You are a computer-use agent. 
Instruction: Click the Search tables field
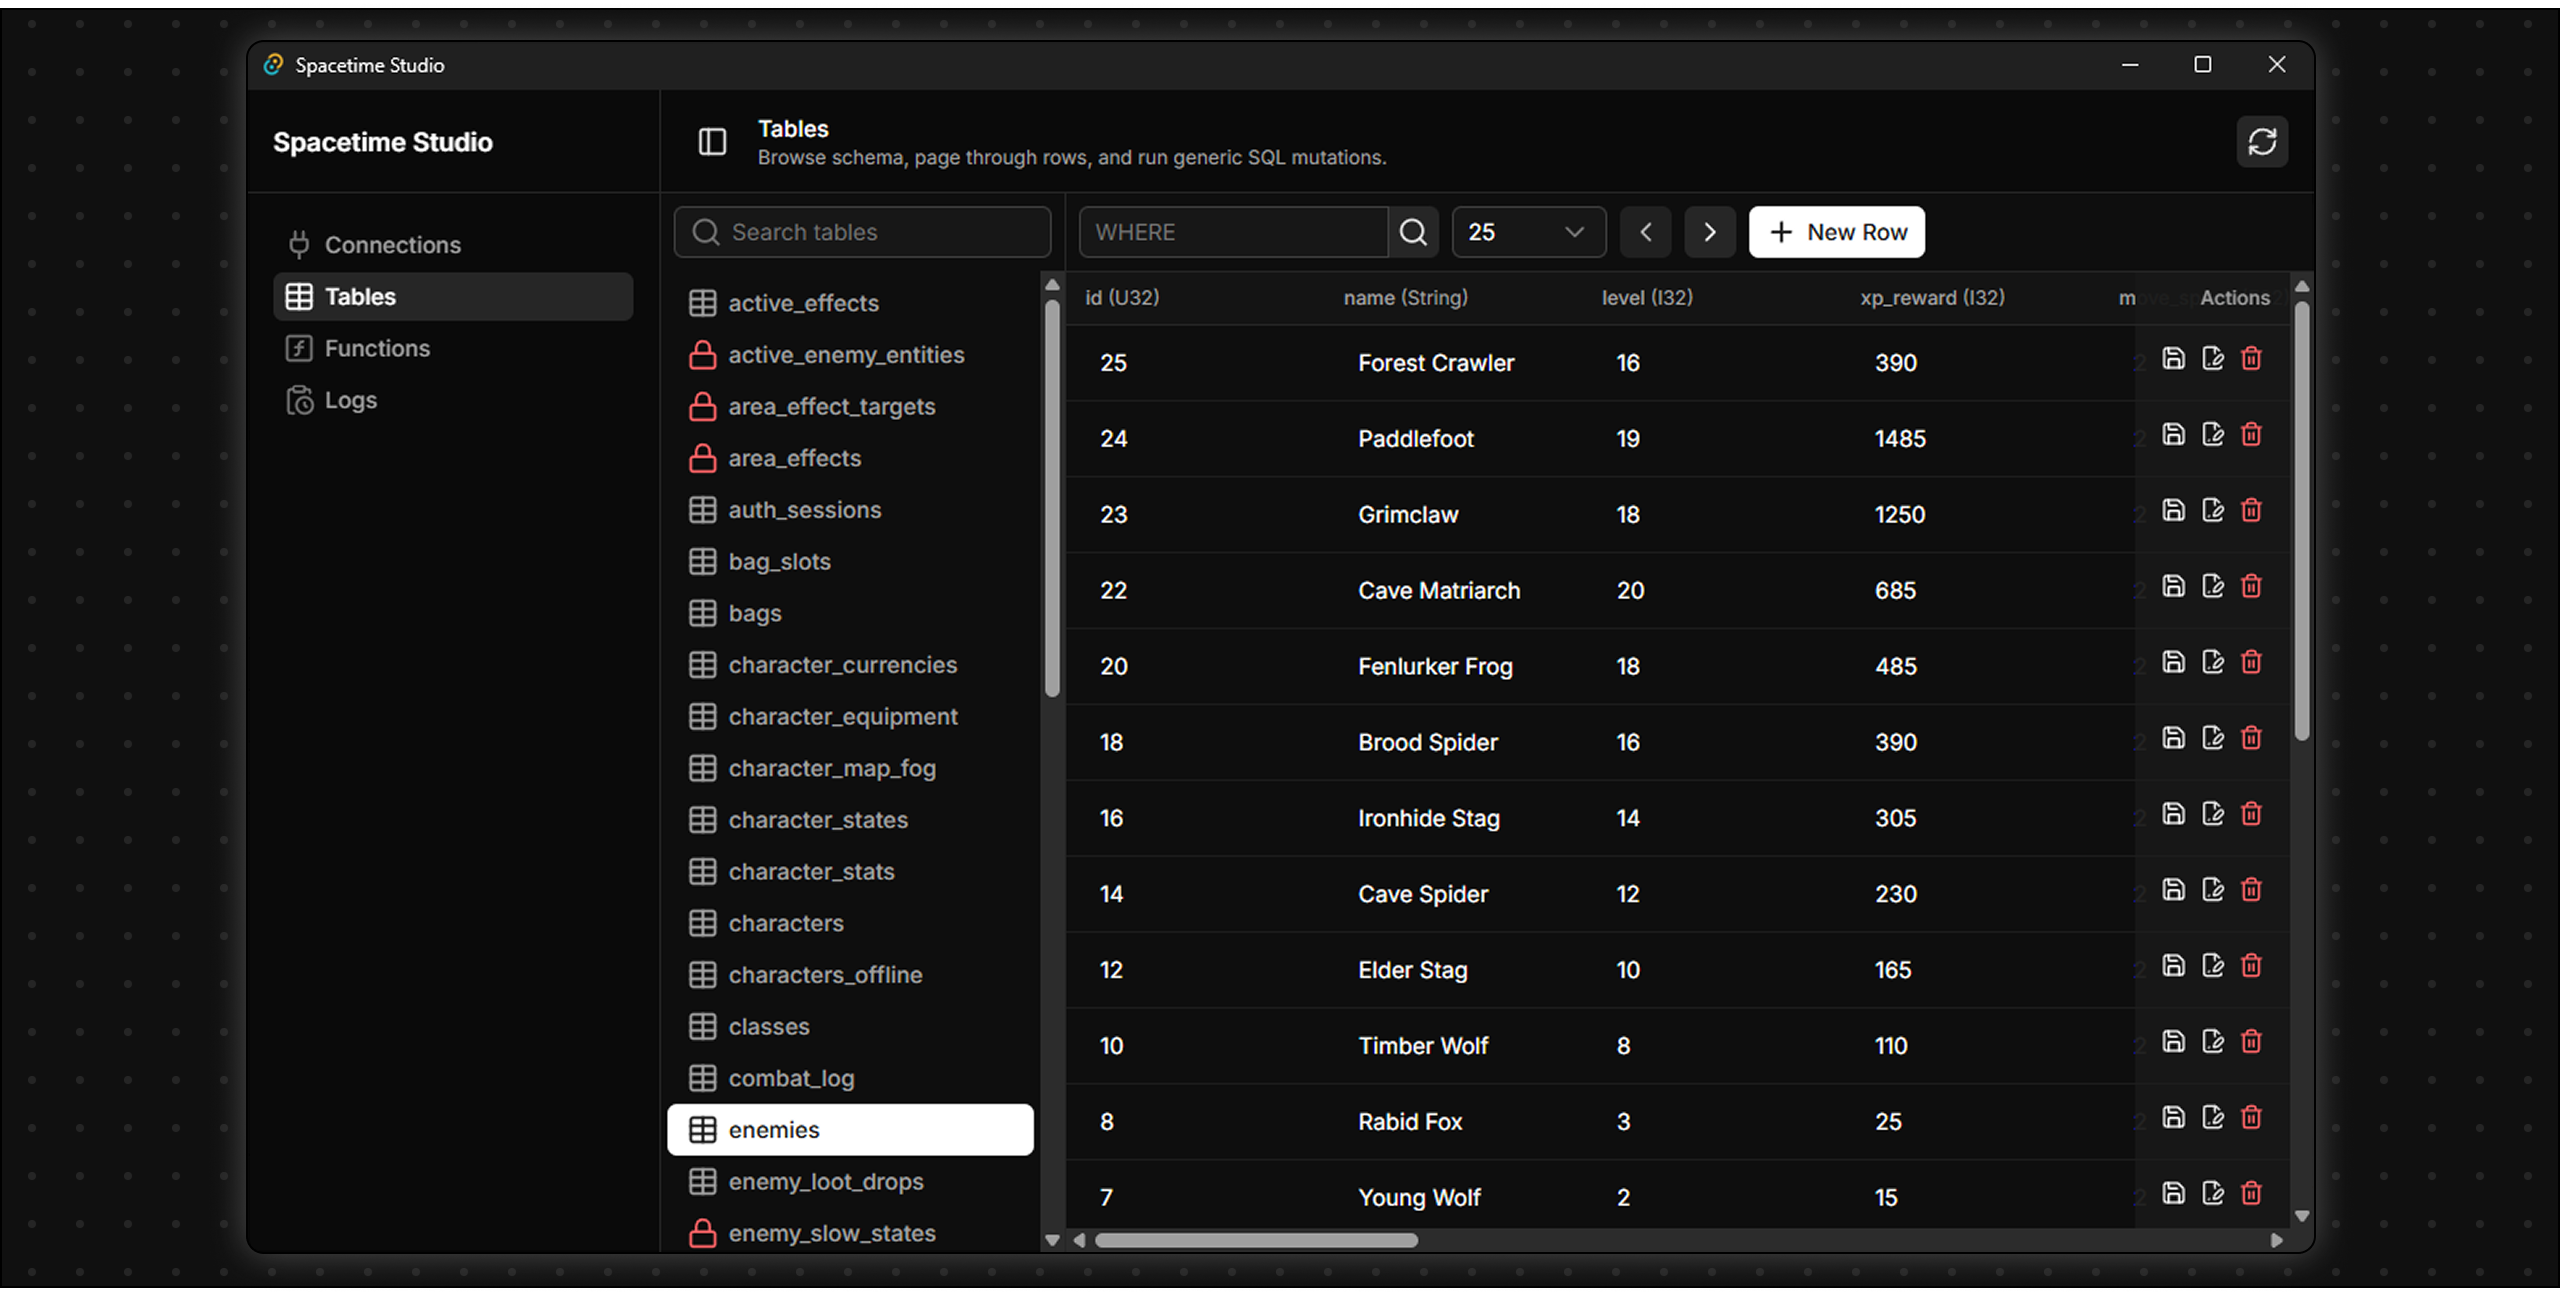click(x=862, y=232)
